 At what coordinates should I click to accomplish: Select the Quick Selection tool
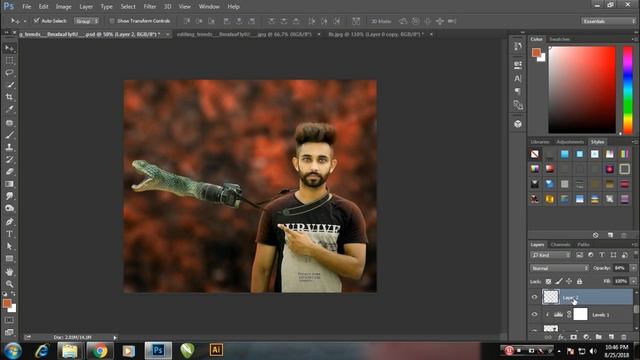(9, 85)
